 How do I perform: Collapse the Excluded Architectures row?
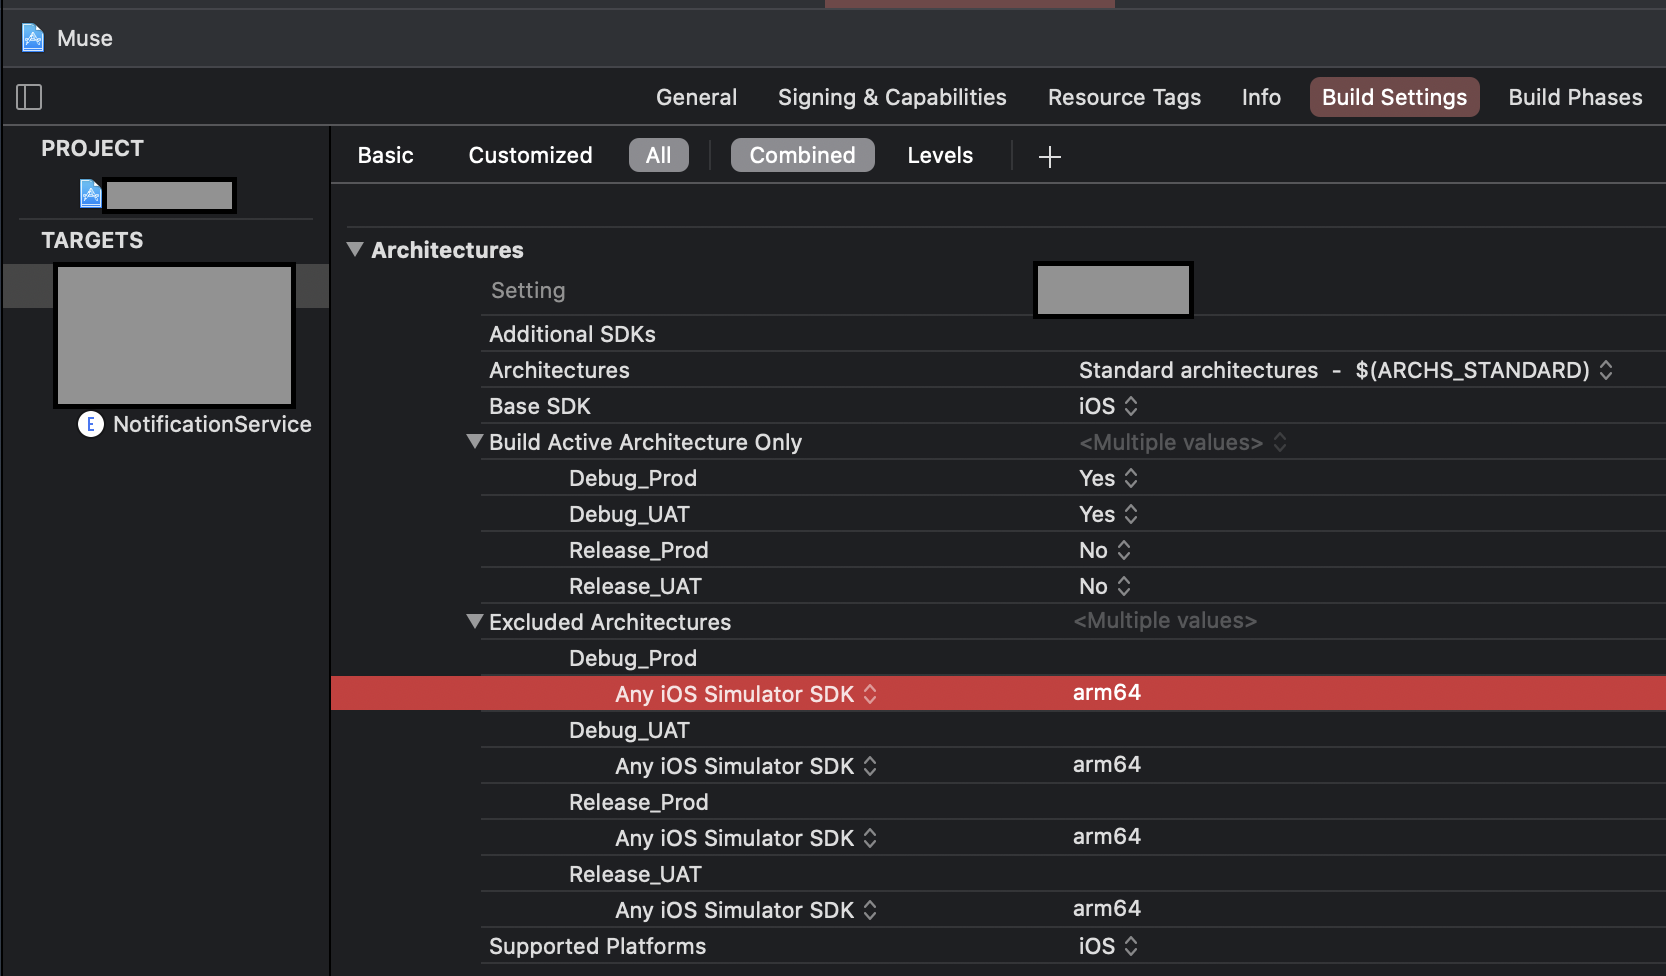(475, 622)
